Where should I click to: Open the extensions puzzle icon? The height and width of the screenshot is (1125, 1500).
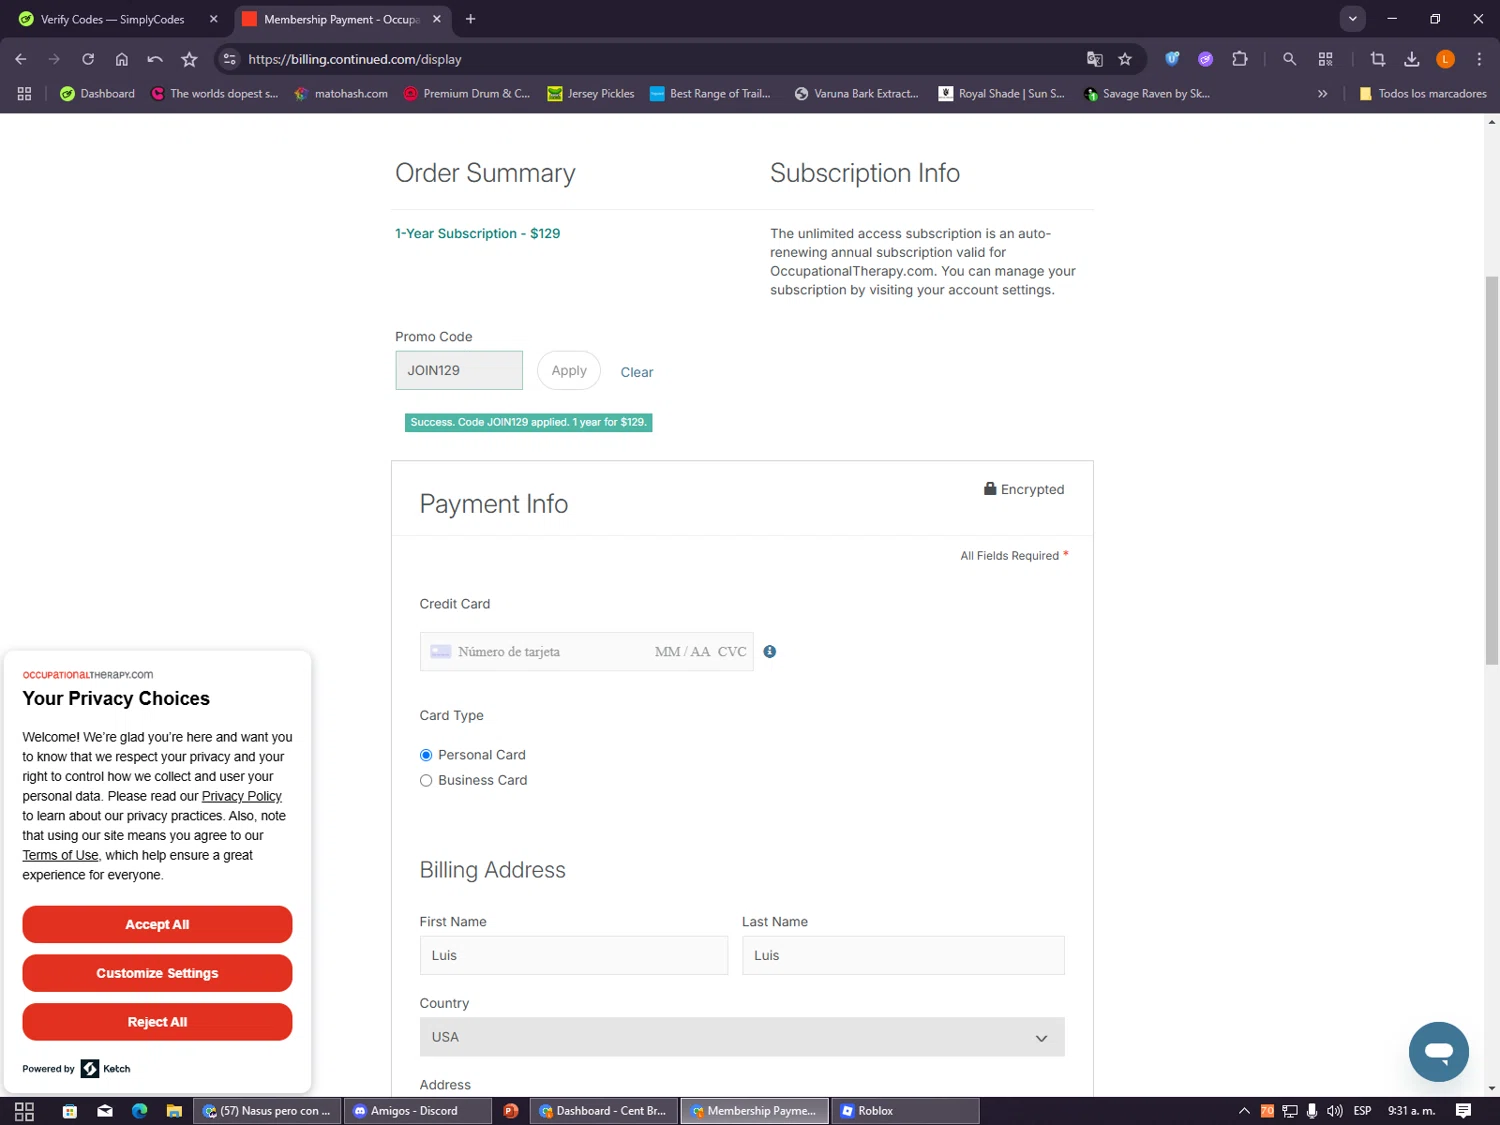point(1240,59)
